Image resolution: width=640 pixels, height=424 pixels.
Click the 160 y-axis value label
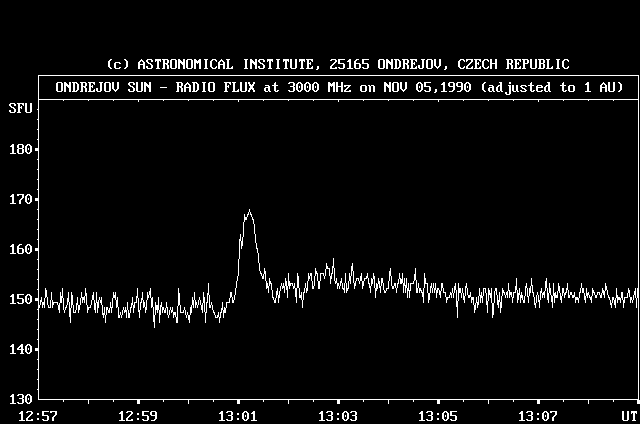[19, 250]
